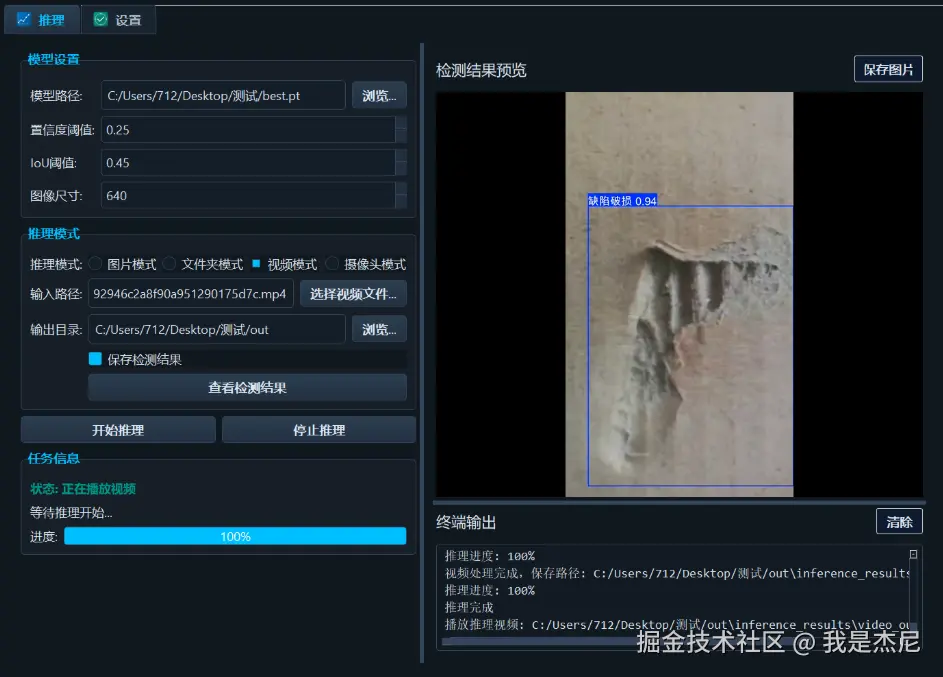Viewport: 943px width, 677px height.
Task: Click 保存图片 to save the image
Action: click(x=887, y=69)
